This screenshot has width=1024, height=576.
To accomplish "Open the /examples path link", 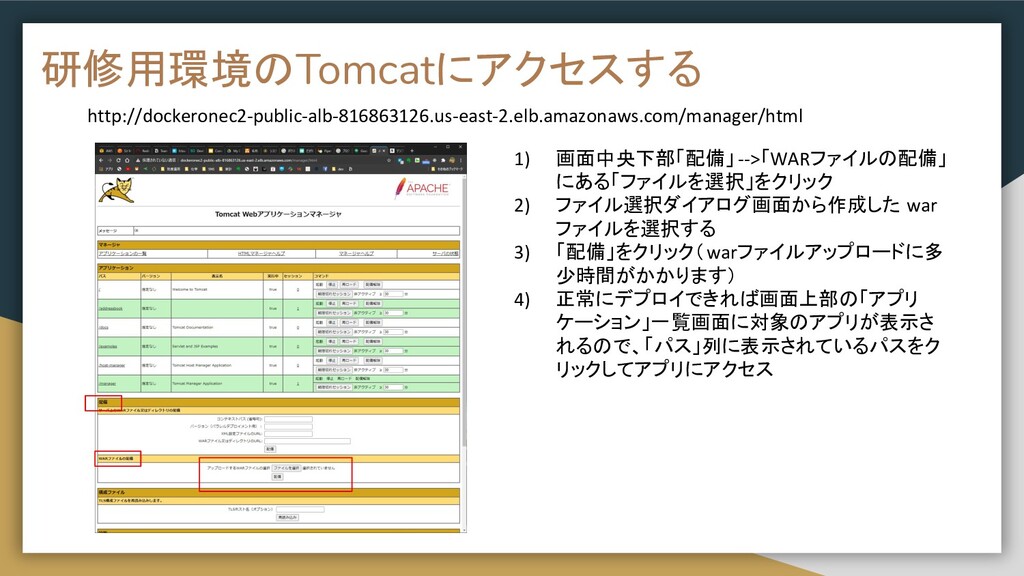I will 108,346.
